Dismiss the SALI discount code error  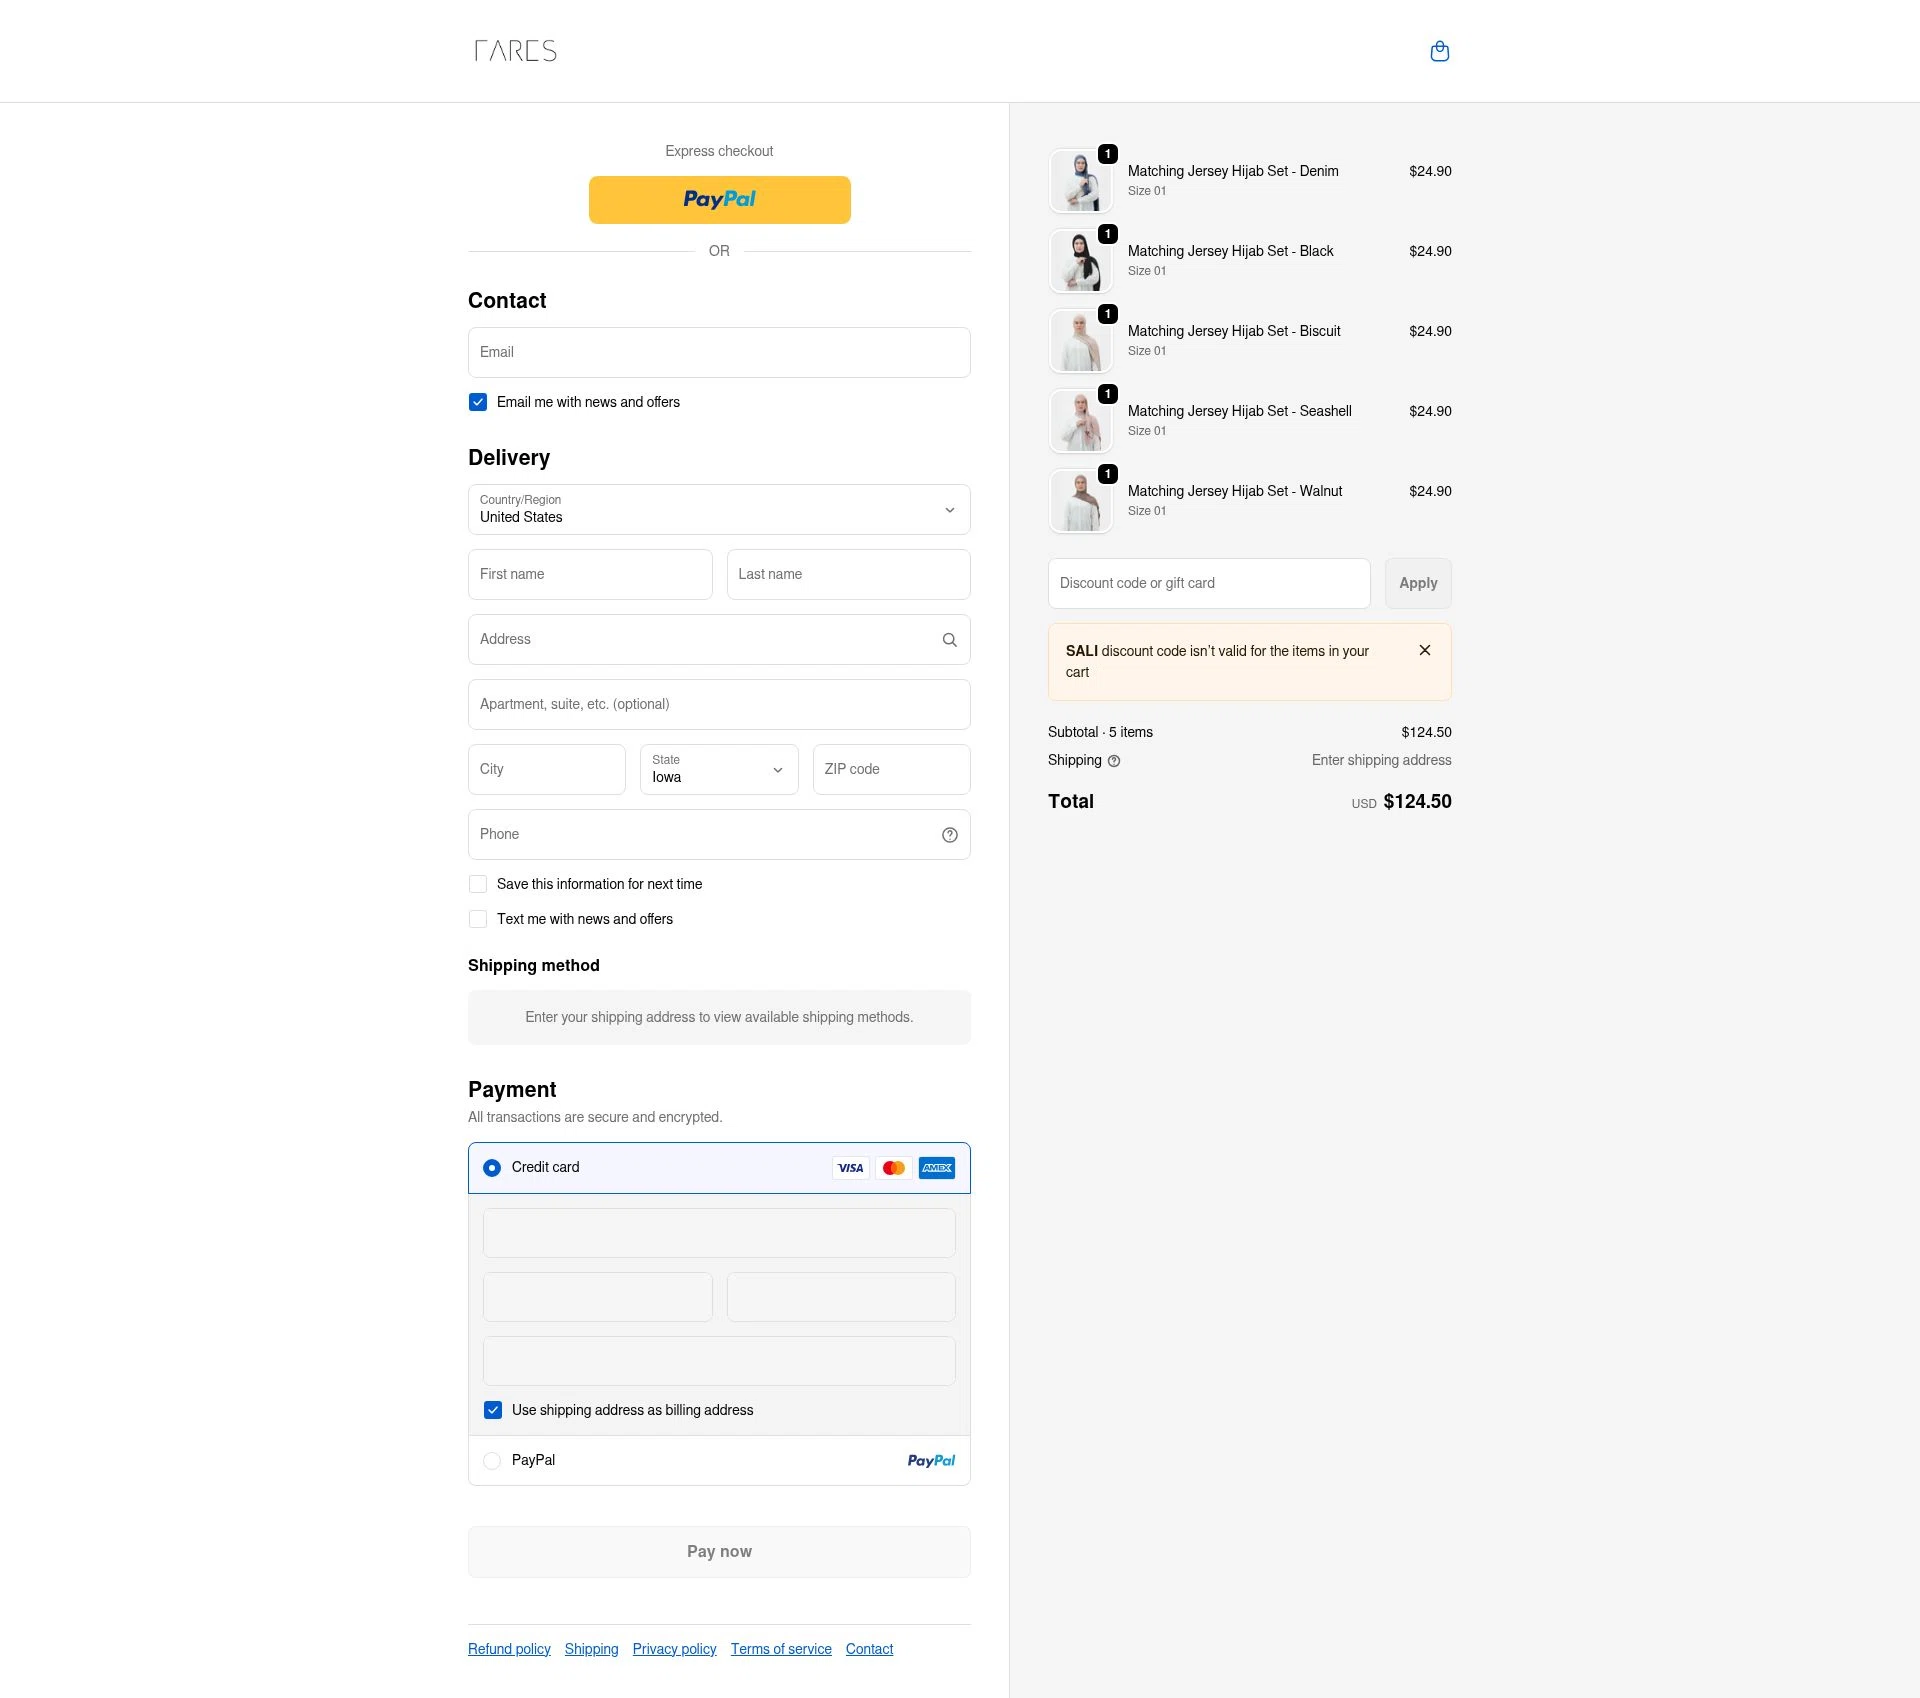pos(1424,650)
